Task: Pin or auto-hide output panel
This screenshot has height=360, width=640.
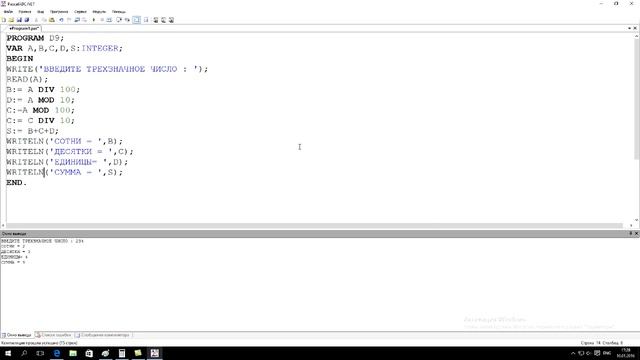Action: (630, 233)
